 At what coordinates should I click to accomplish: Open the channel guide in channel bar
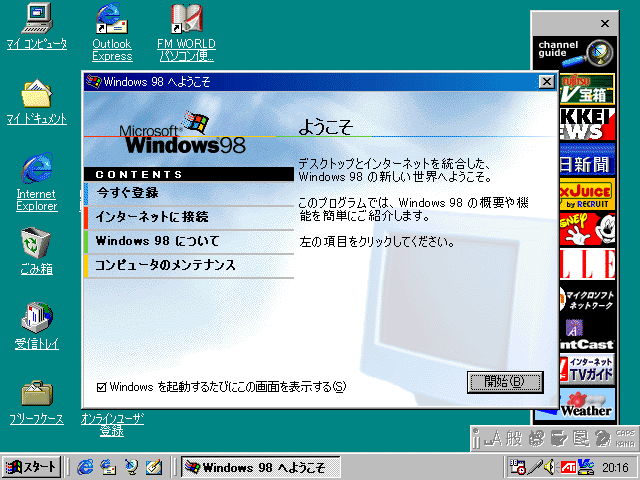(x=575, y=53)
